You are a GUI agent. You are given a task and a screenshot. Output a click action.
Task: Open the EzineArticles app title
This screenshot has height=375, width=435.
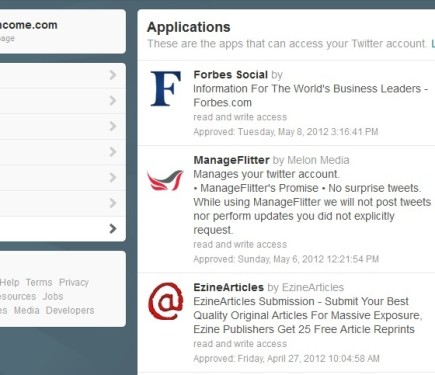(228, 287)
